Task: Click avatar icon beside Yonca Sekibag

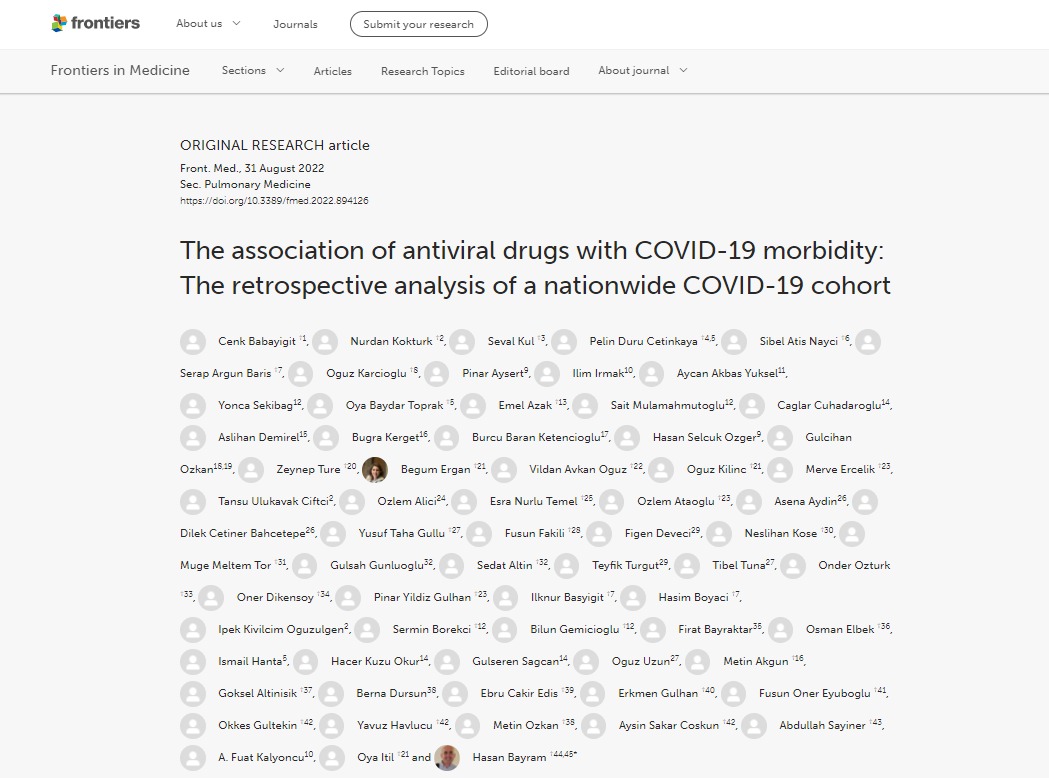Action: click(x=193, y=405)
